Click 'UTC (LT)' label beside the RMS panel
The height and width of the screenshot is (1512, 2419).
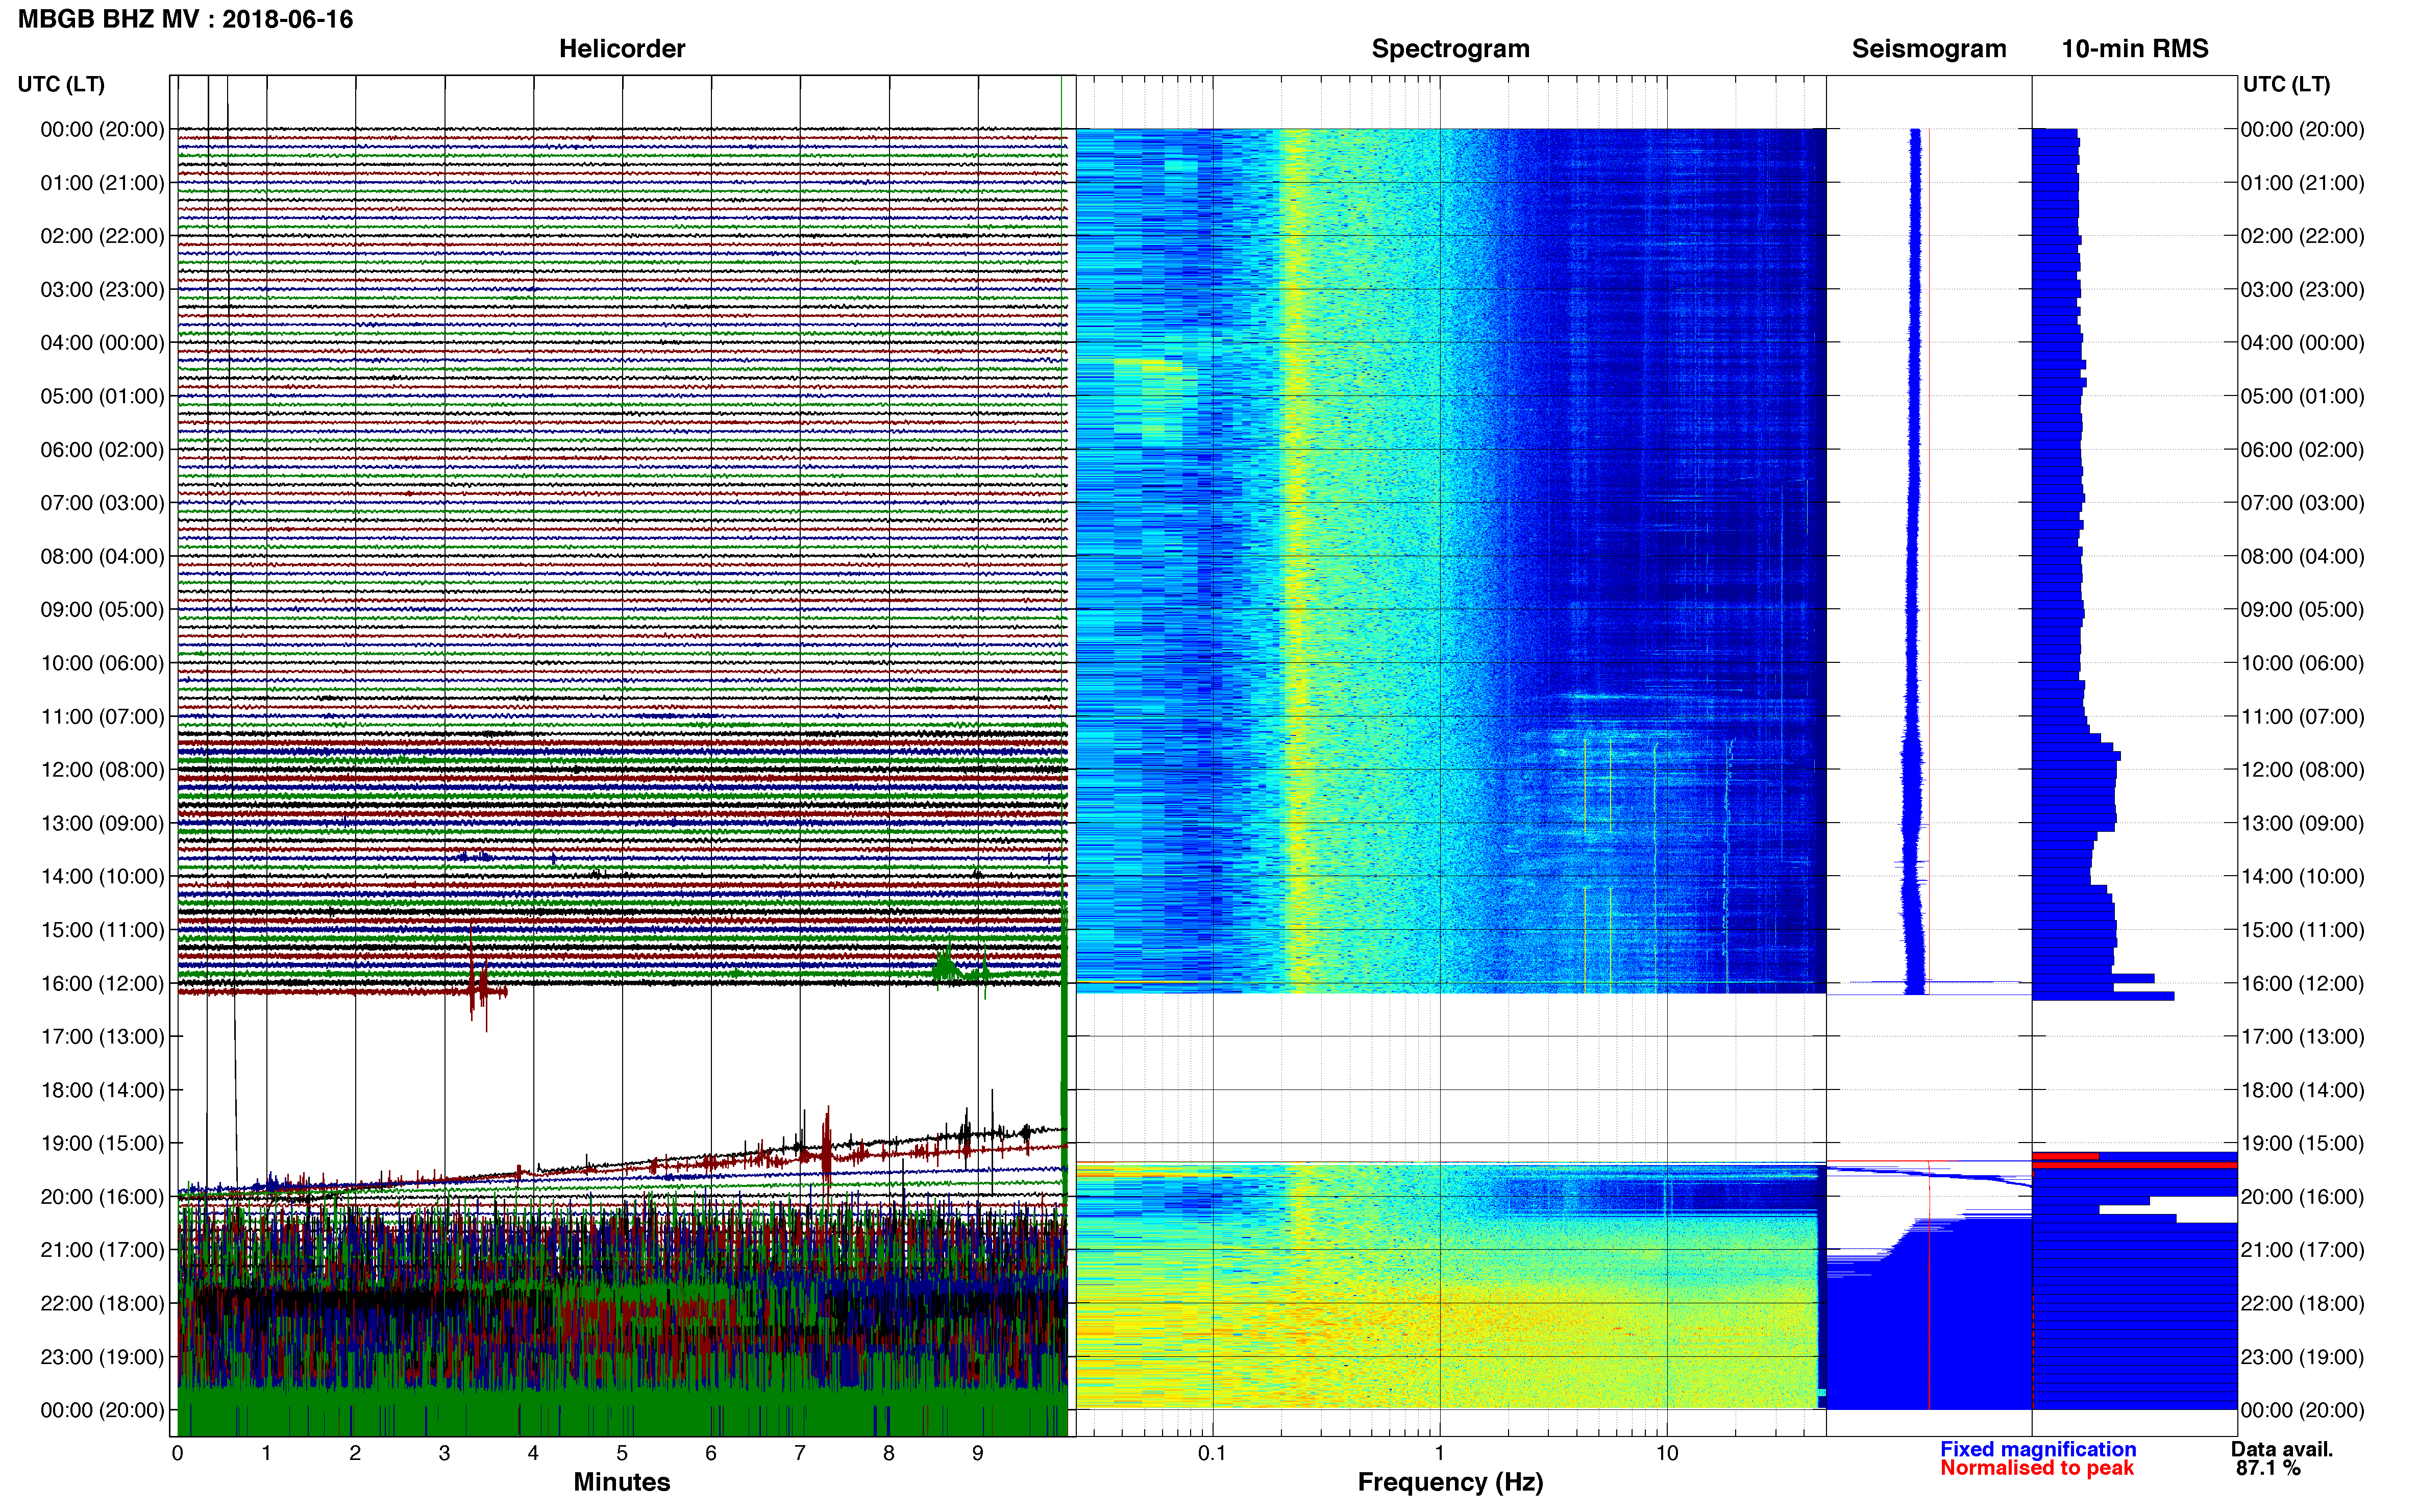tap(2286, 84)
